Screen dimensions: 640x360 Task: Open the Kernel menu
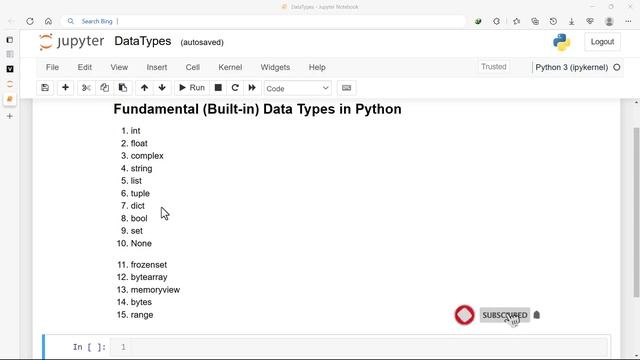tap(230, 67)
